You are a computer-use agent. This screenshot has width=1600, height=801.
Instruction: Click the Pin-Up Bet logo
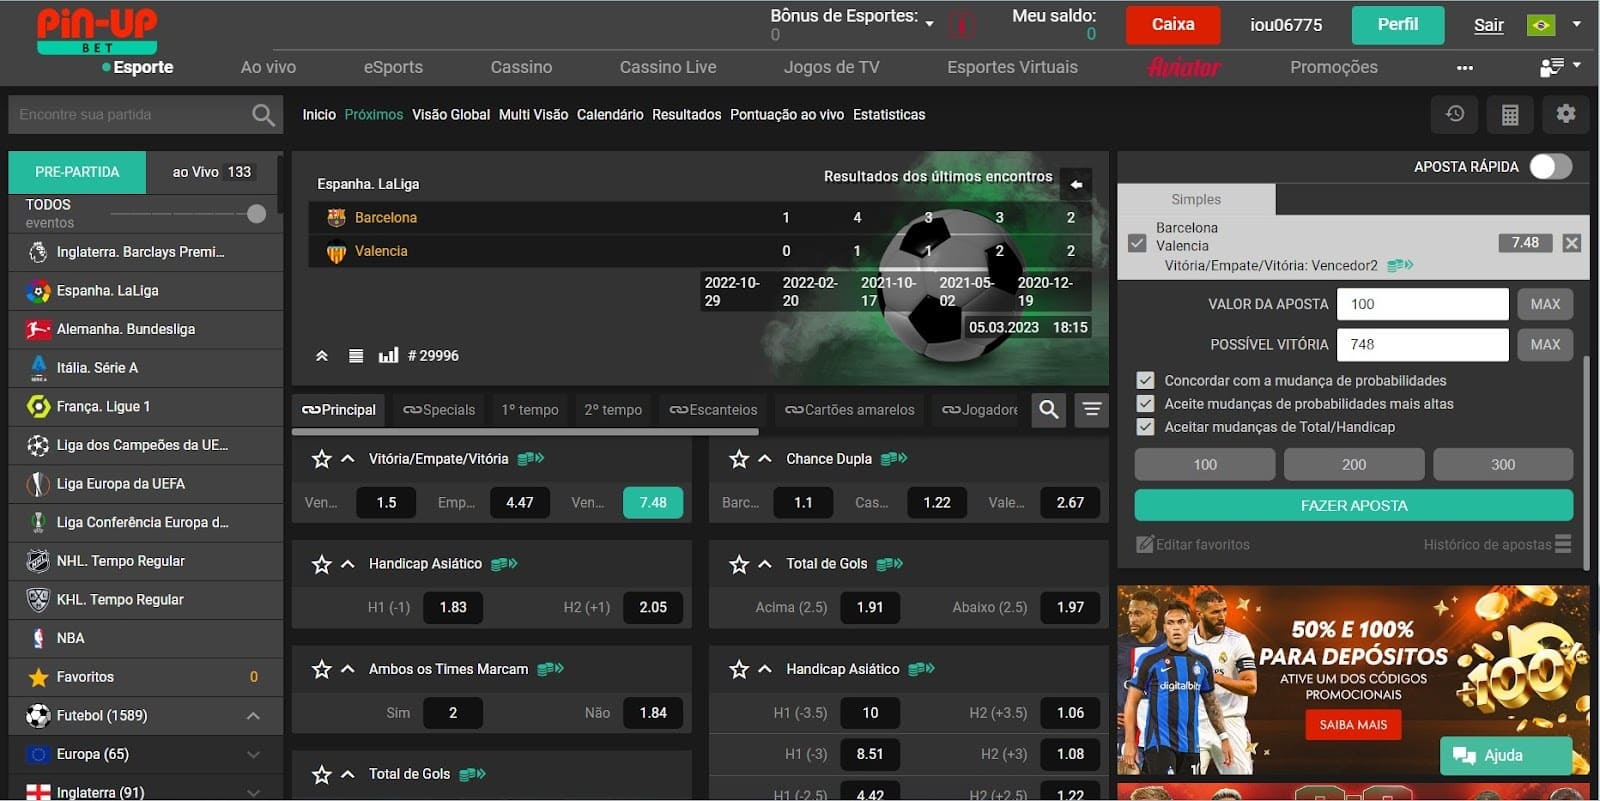pos(97,31)
